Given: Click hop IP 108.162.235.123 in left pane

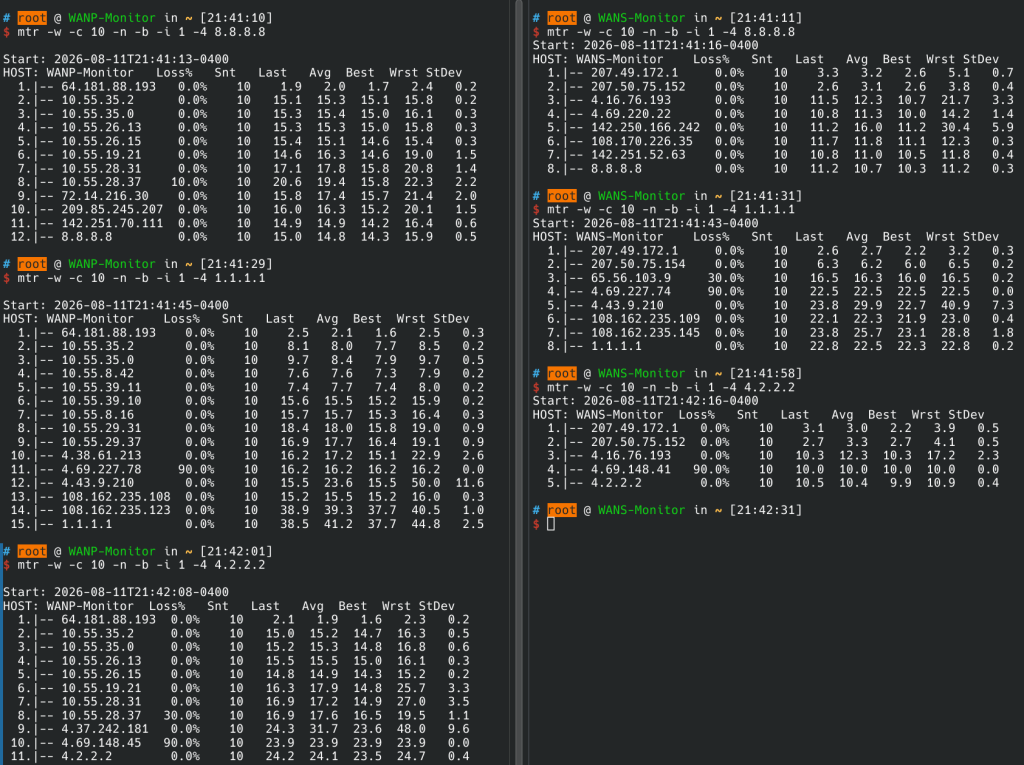Looking at the screenshot, I should tap(116, 510).
